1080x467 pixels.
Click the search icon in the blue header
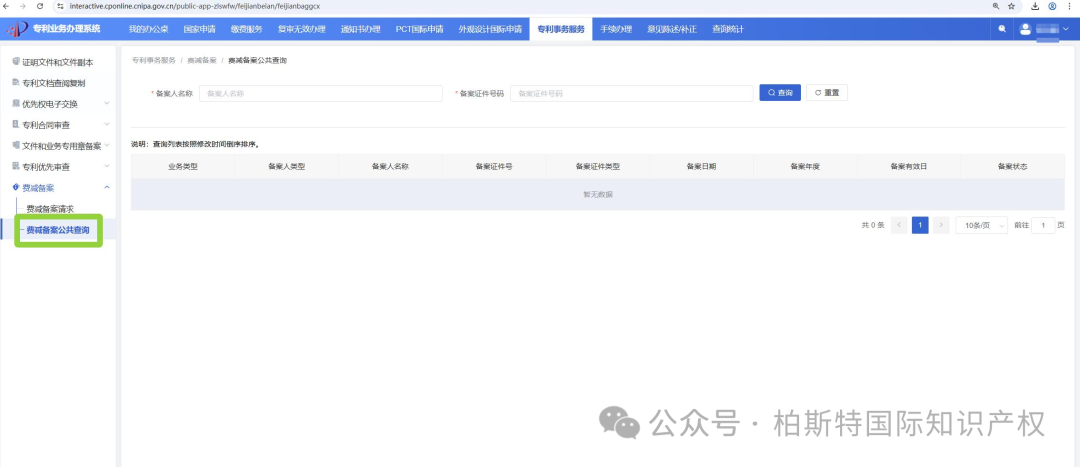click(x=1001, y=29)
